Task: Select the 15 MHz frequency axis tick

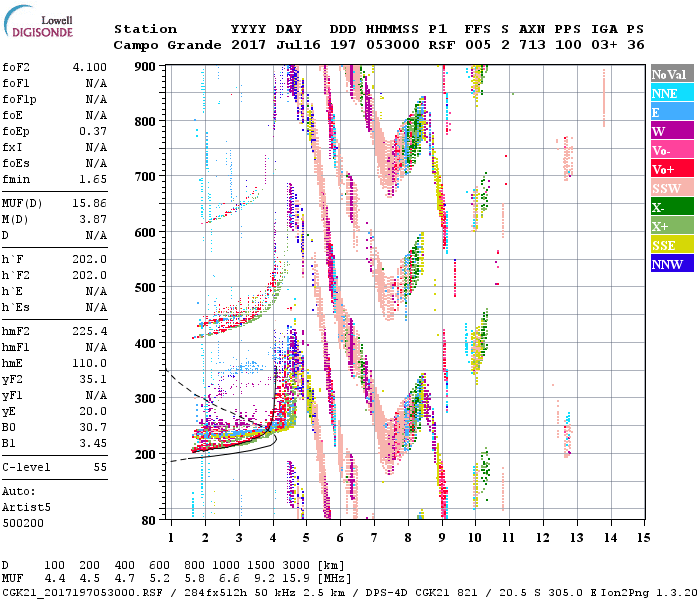Action: pyautogui.click(x=642, y=537)
